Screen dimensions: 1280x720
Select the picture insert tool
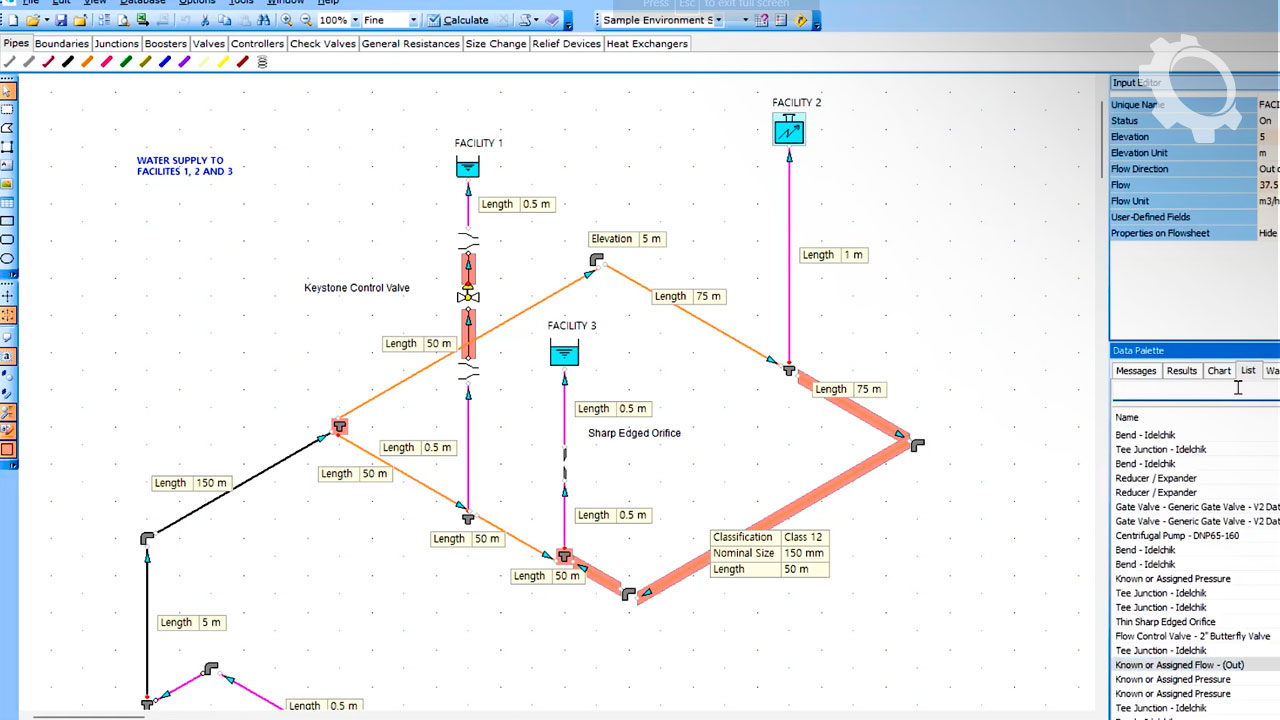click(7, 184)
